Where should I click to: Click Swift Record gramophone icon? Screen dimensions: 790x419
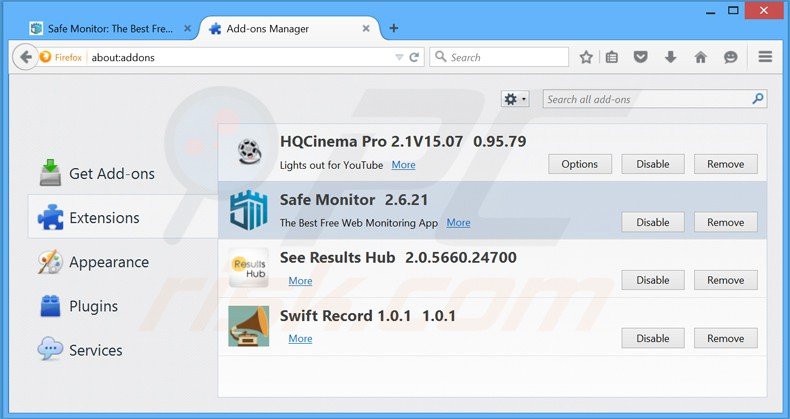[x=248, y=326]
